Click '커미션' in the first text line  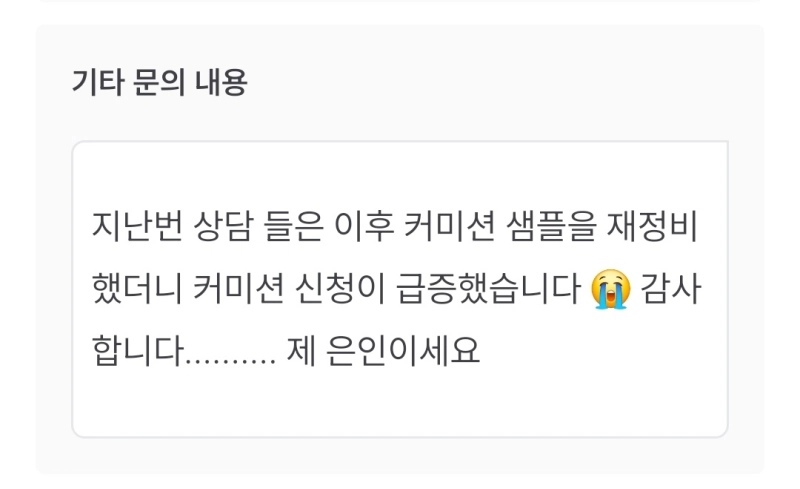pos(449,227)
